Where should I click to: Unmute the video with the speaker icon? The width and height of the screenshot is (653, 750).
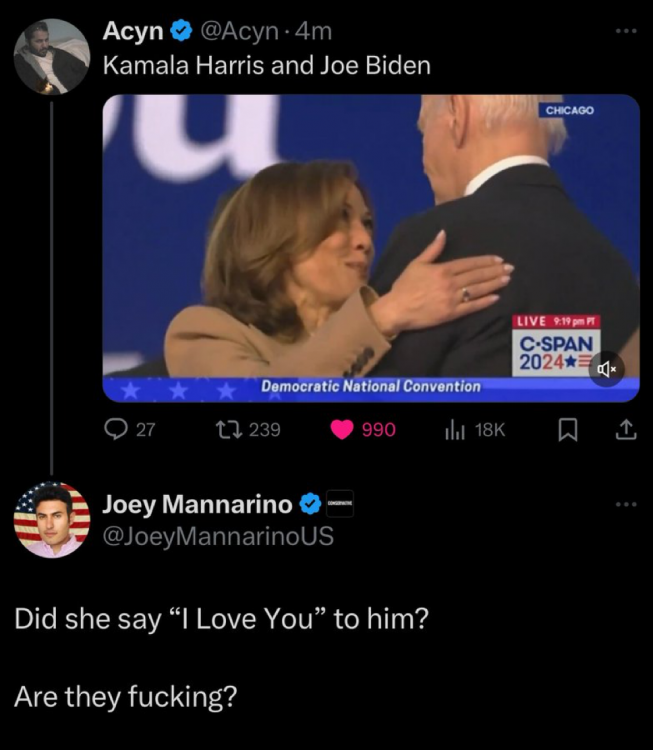pyautogui.click(x=605, y=368)
